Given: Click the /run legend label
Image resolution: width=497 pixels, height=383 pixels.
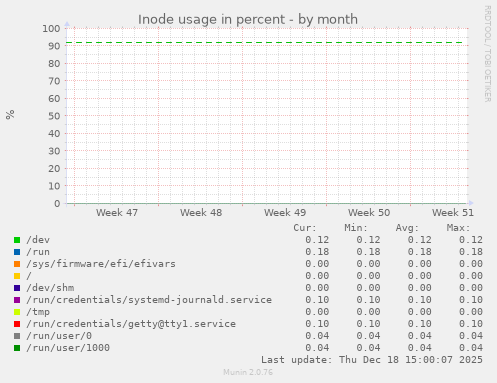Looking at the screenshot, I should pos(38,252).
